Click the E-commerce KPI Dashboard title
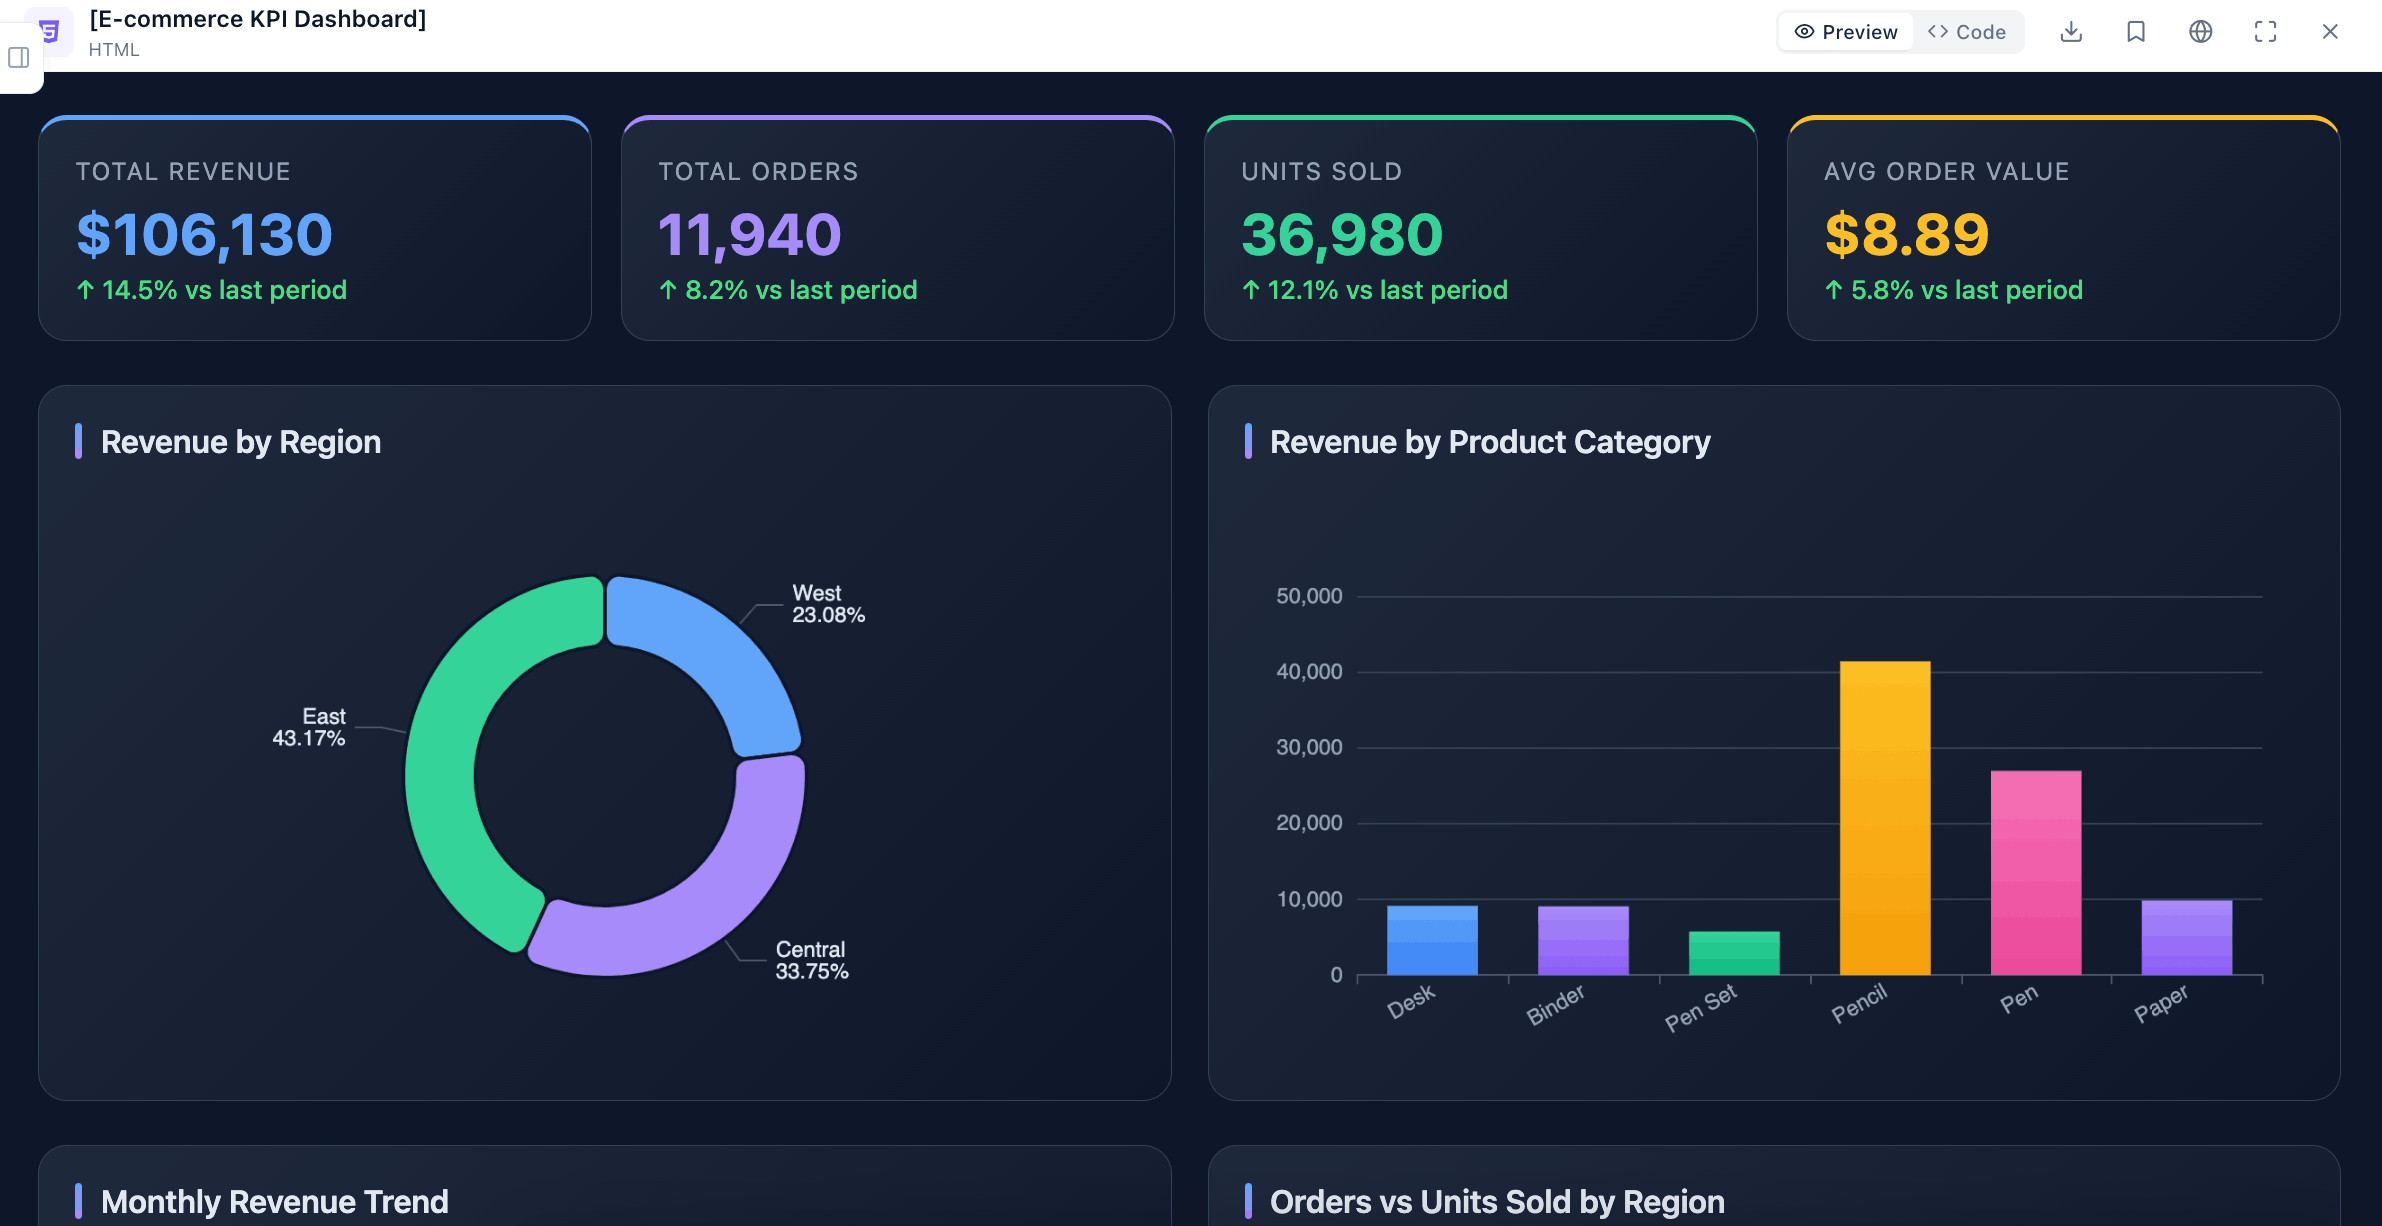Viewport: 2382px width, 1226px height. (x=258, y=19)
